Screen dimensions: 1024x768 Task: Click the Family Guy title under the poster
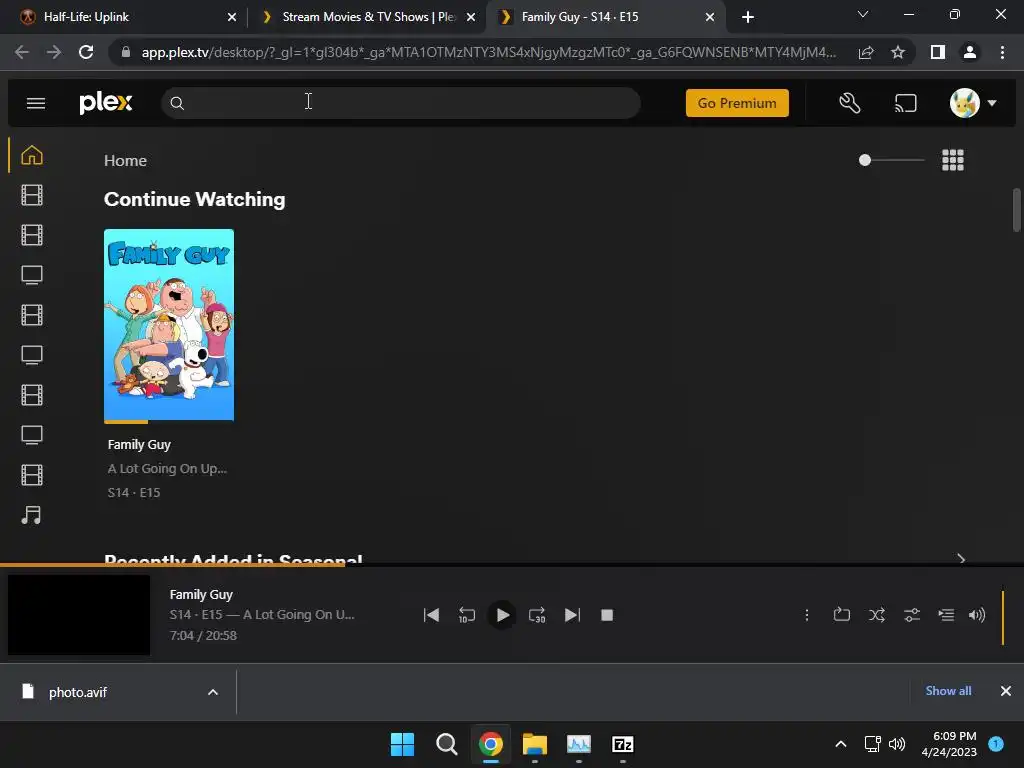pos(139,445)
